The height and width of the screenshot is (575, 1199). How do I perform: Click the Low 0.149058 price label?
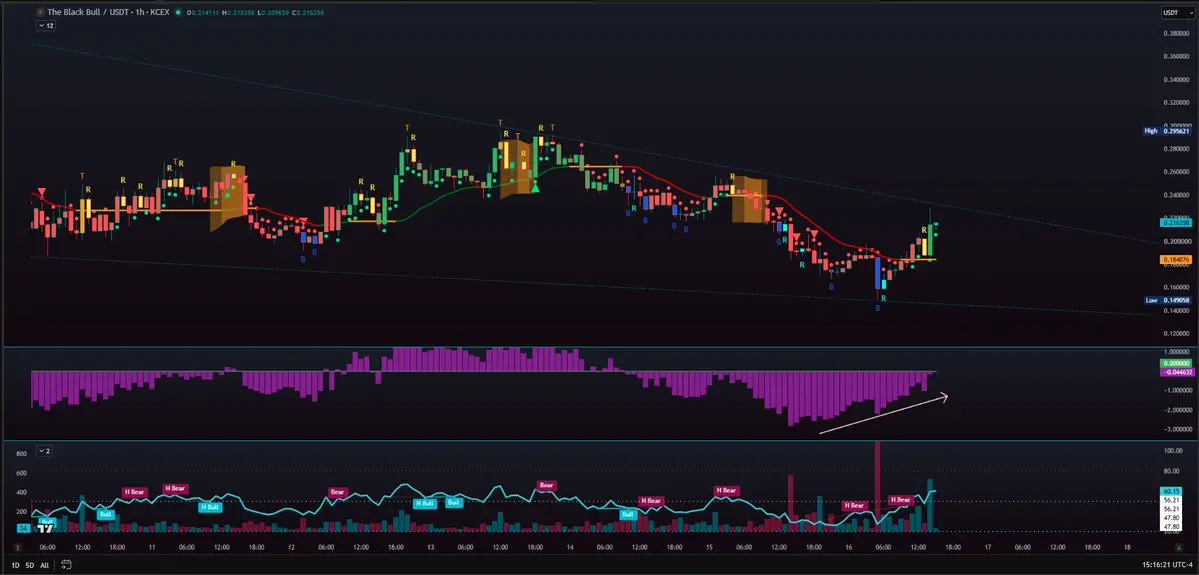pos(1167,300)
